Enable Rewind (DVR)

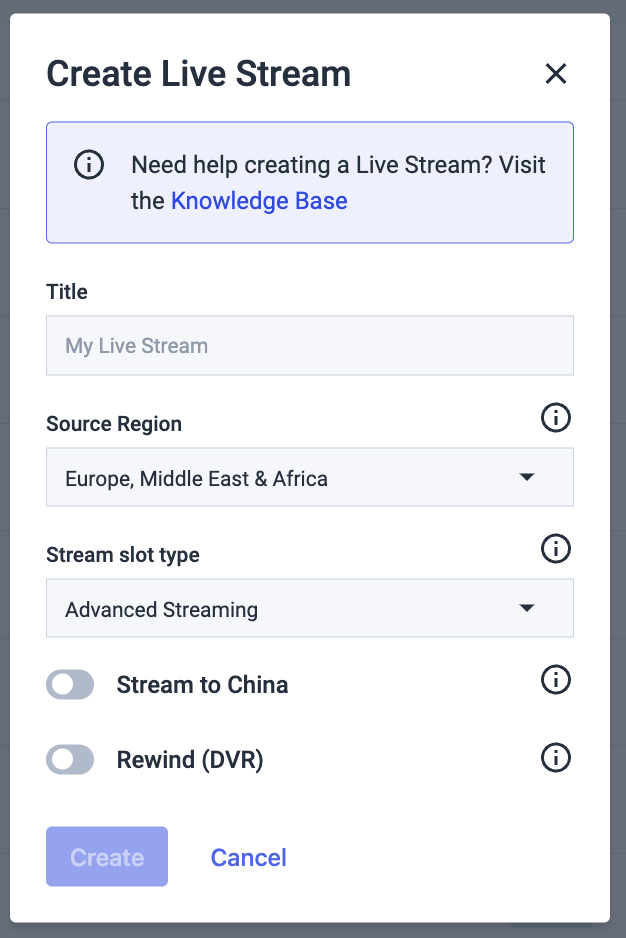70,759
